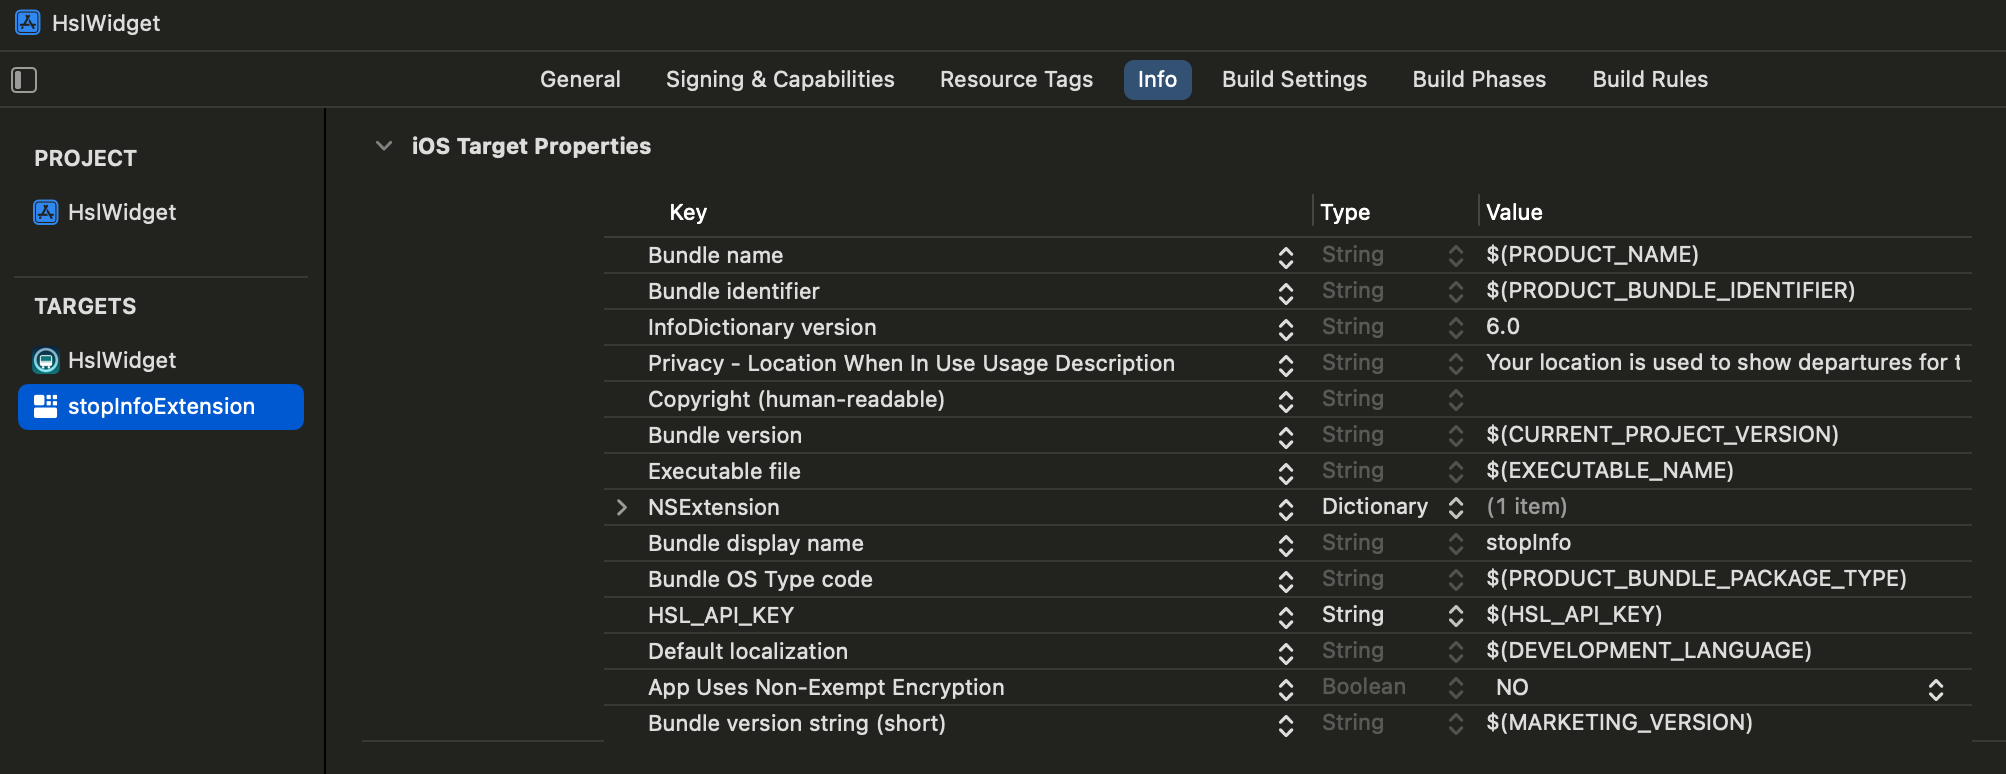Open key stepper for Bundle display name row

click(x=1286, y=545)
